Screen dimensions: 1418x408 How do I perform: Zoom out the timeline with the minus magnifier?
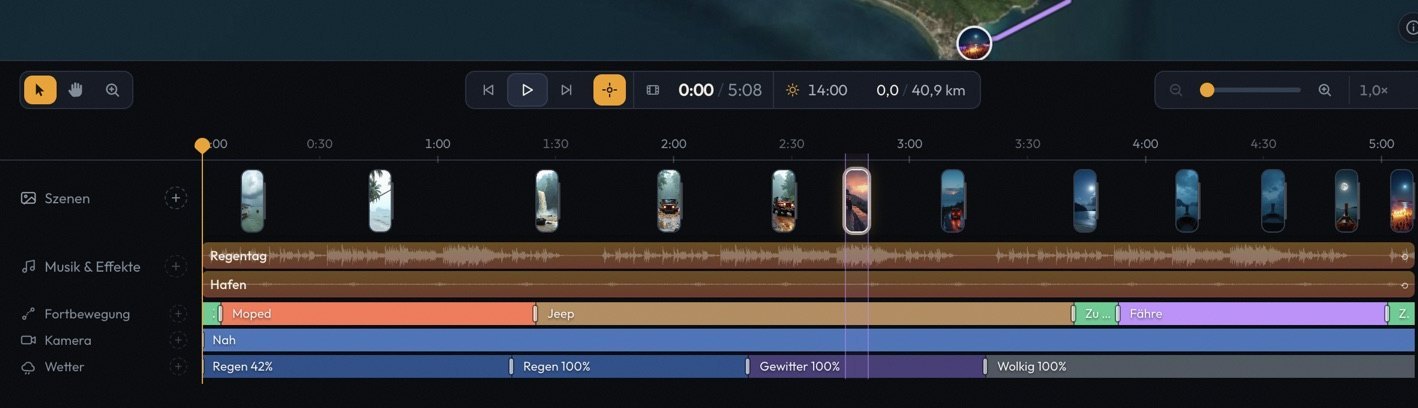point(1176,90)
